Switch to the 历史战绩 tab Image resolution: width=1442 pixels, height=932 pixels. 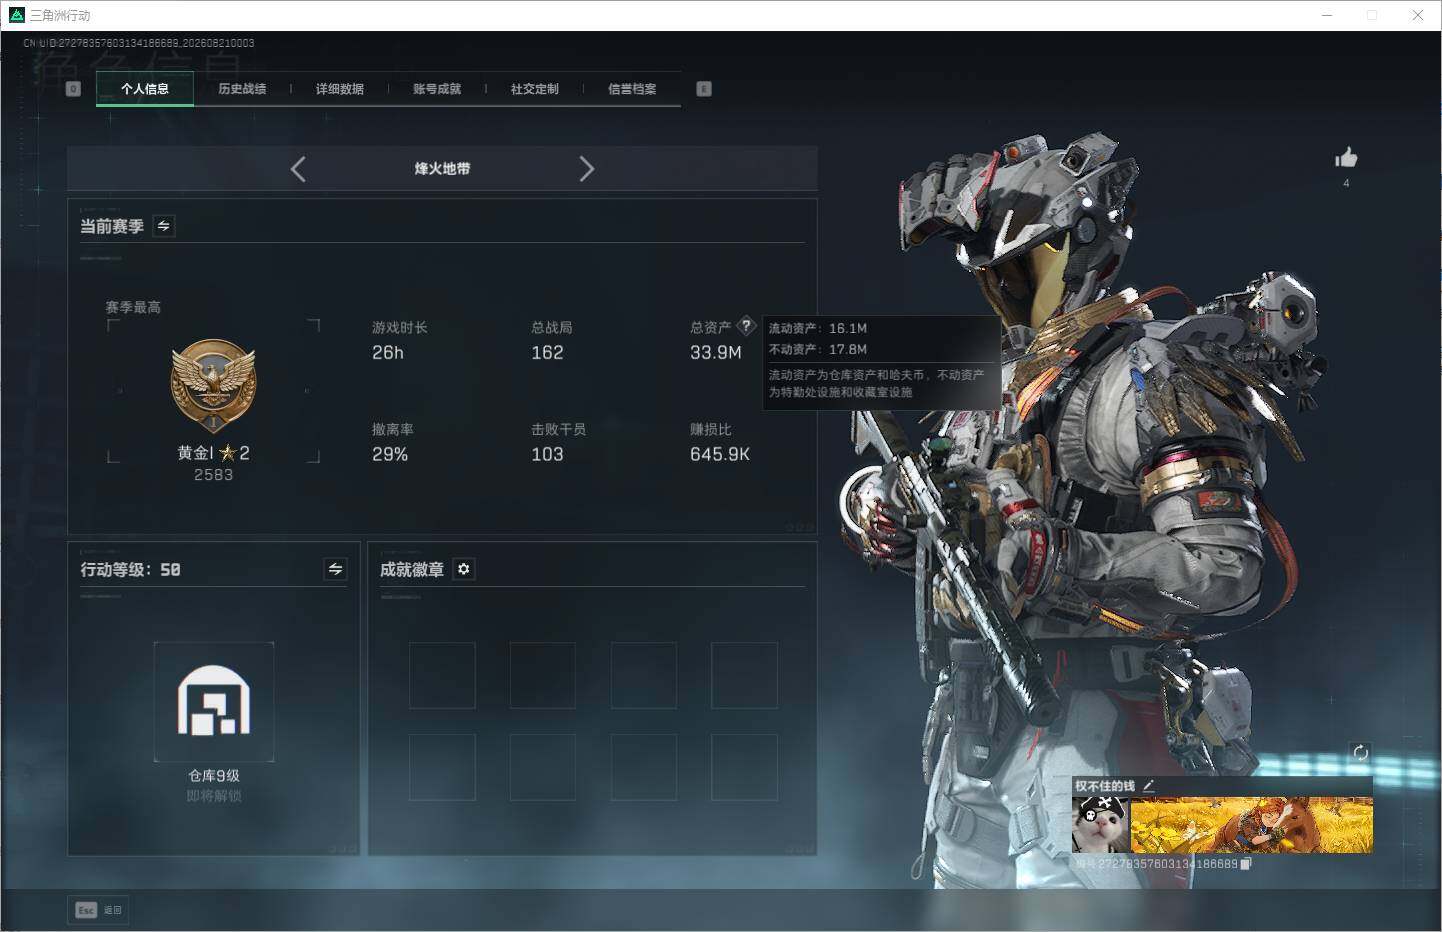click(242, 89)
